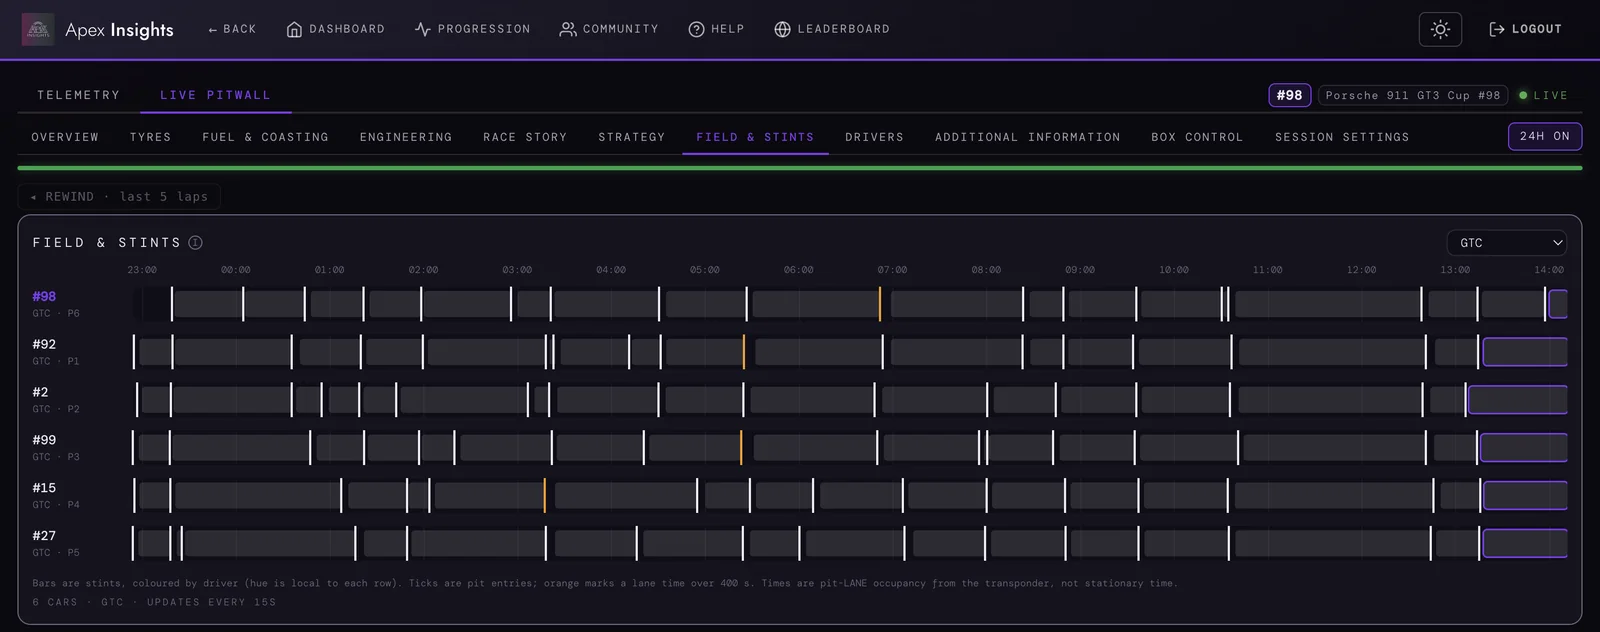Click the Community people icon
This screenshot has height=632, width=1600.
(x=567, y=29)
